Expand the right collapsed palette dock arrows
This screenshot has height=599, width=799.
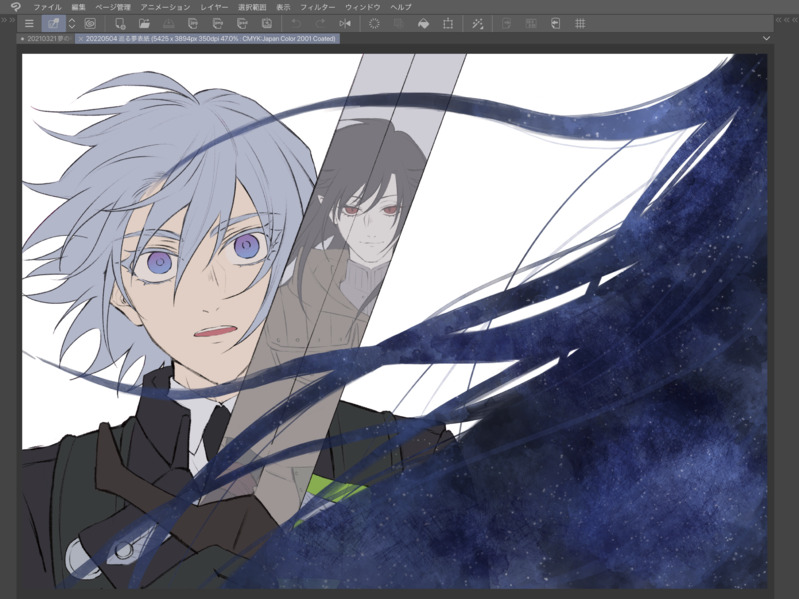pyautogui.click(x=786, y=20)
